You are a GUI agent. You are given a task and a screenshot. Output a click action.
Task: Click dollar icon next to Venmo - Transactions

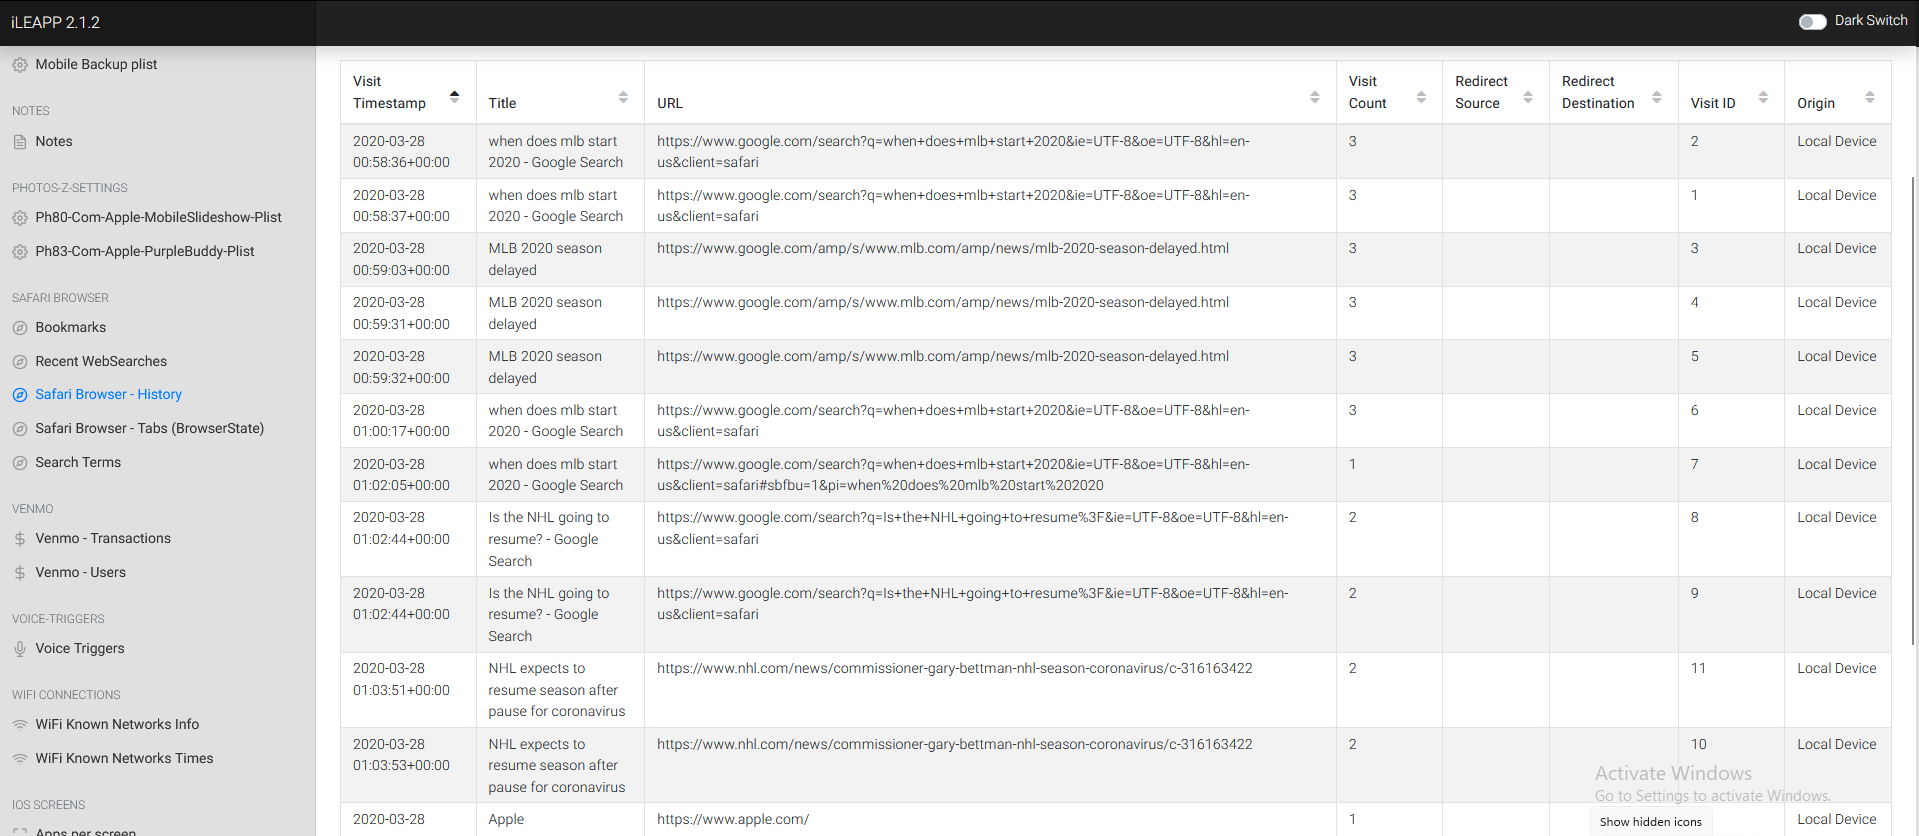(20, 539)
